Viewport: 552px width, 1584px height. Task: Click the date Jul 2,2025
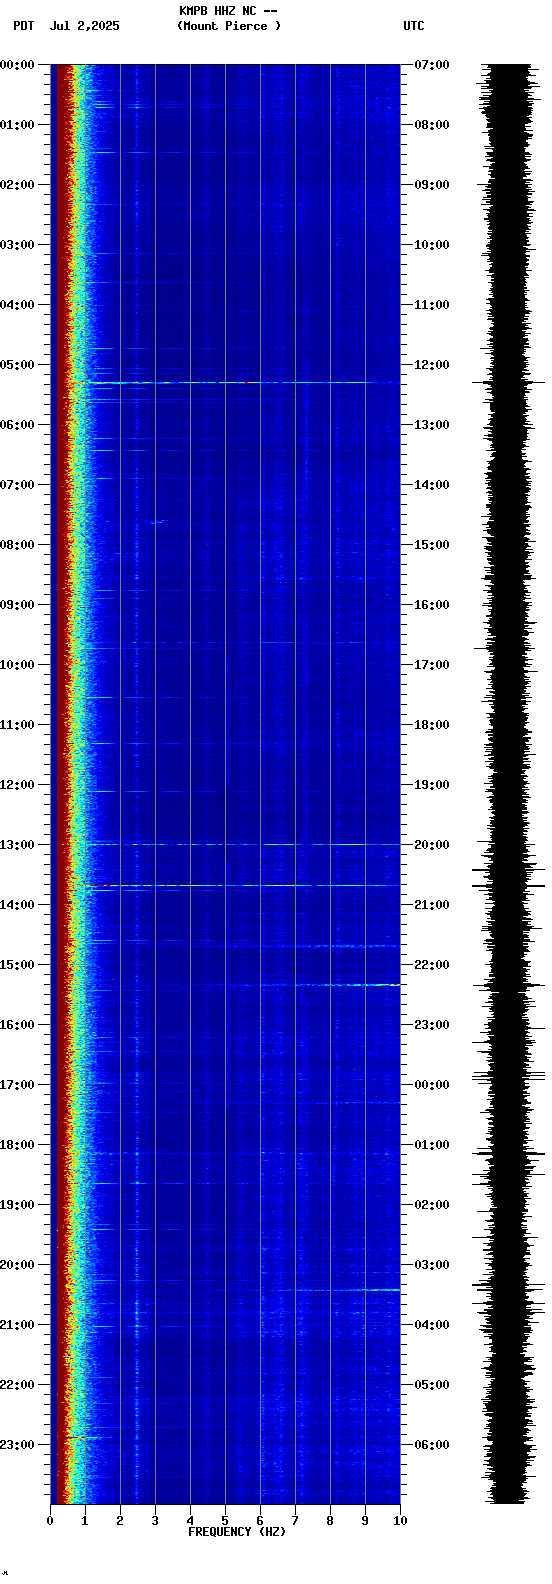coord(85,26)
